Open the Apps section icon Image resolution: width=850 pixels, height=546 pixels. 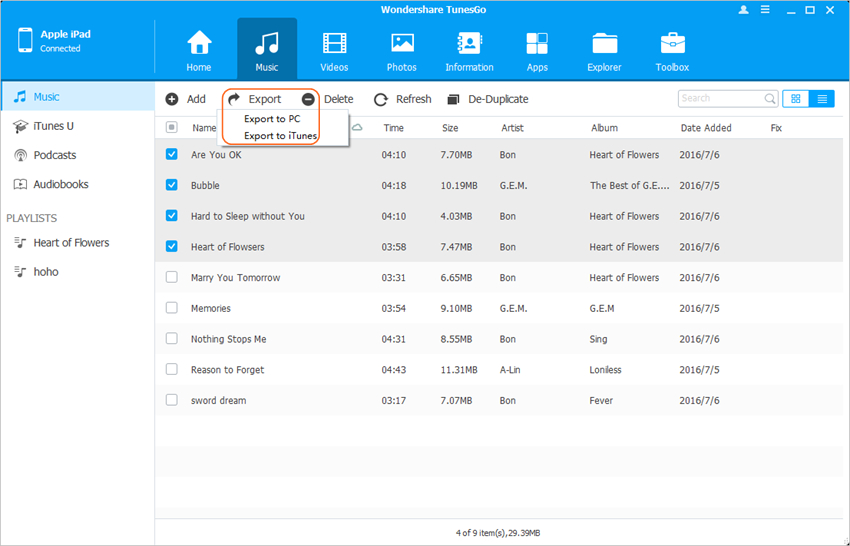pyautogui.click(x=537, y=44)
